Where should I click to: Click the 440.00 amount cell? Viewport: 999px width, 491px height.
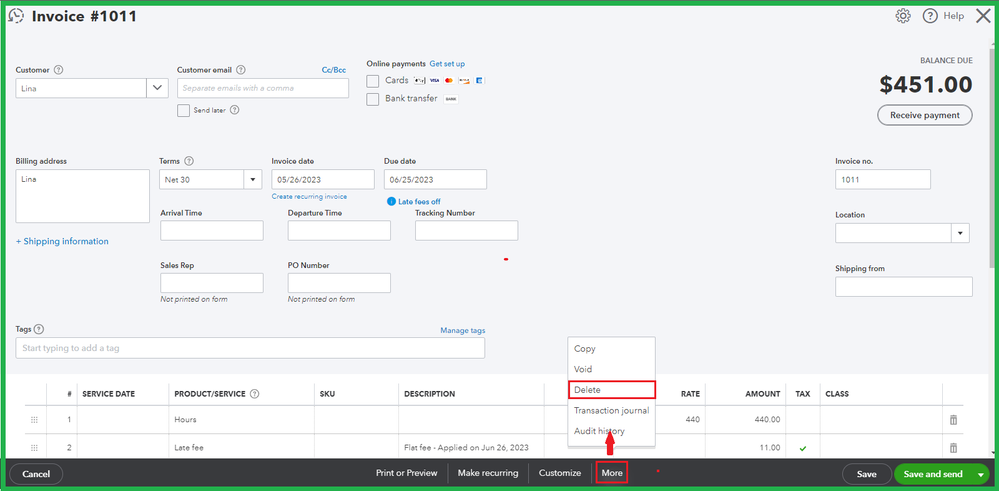746,420
